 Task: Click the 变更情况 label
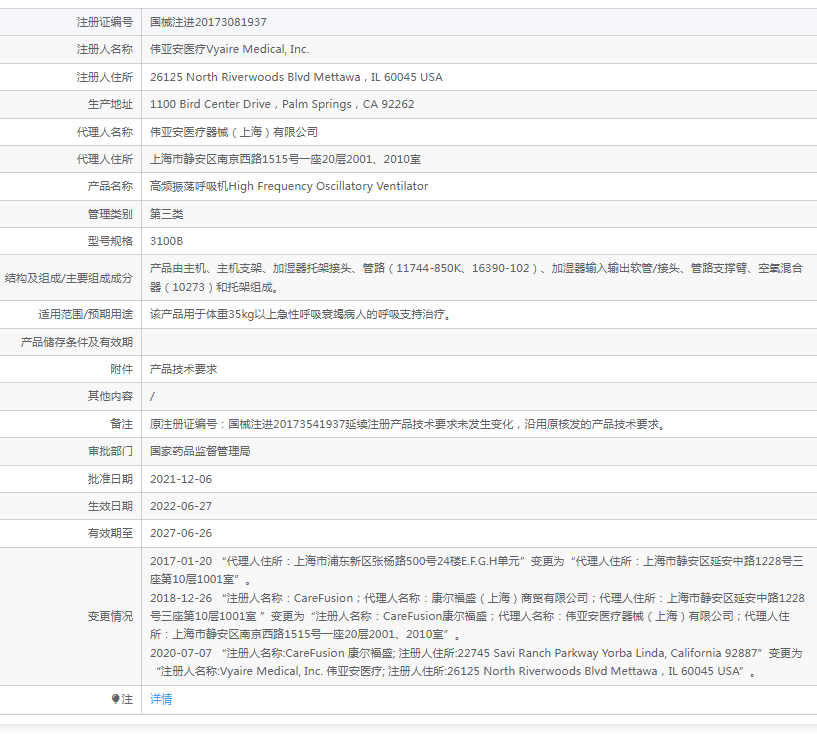(x=110, y=616)
